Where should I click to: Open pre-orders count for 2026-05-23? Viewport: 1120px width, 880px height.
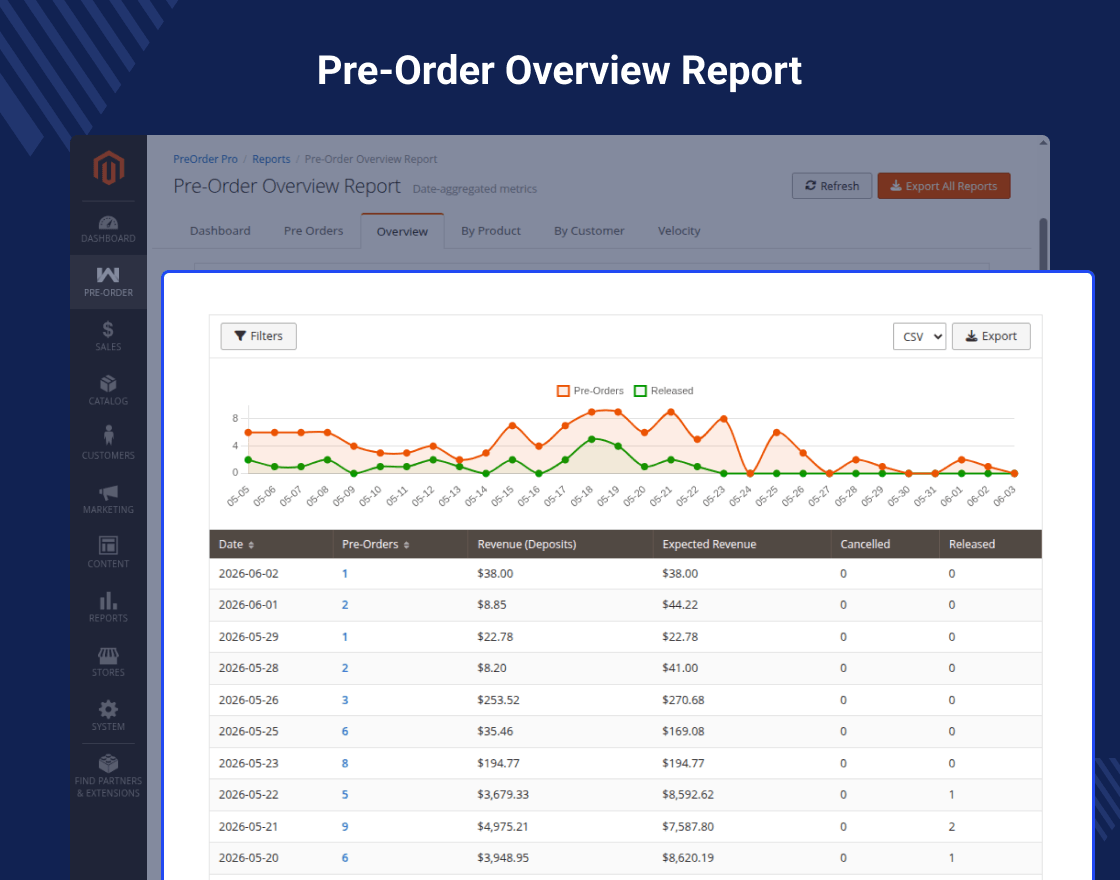coord(344,763)
